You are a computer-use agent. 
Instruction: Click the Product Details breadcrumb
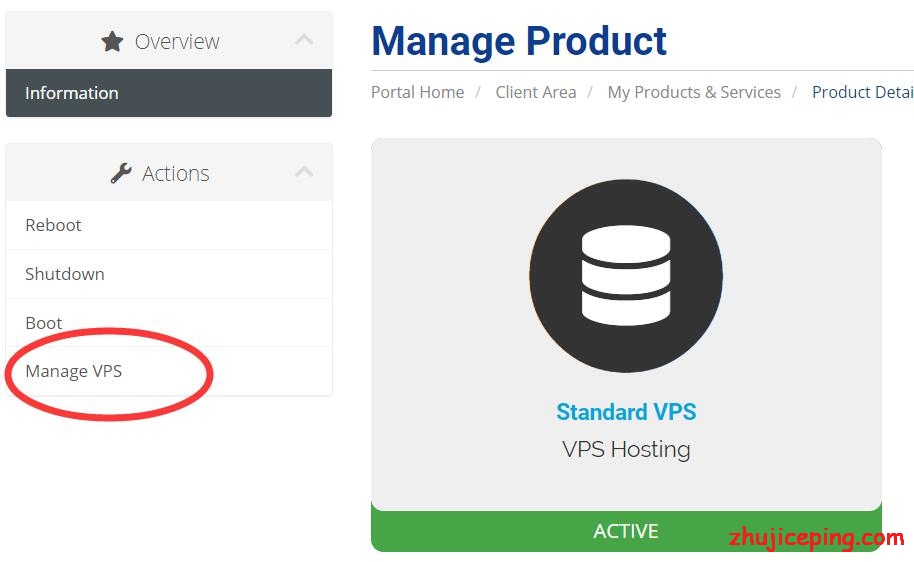[863, 92]
